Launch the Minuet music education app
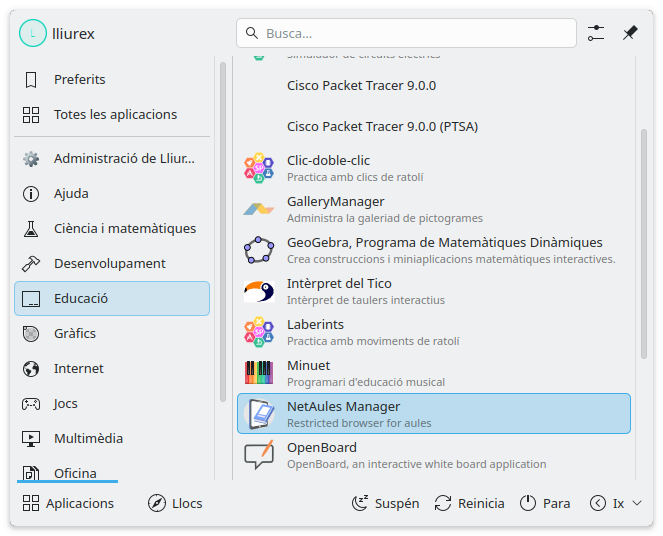Screen dimensions: 663x536 click(x=433, y=373)
